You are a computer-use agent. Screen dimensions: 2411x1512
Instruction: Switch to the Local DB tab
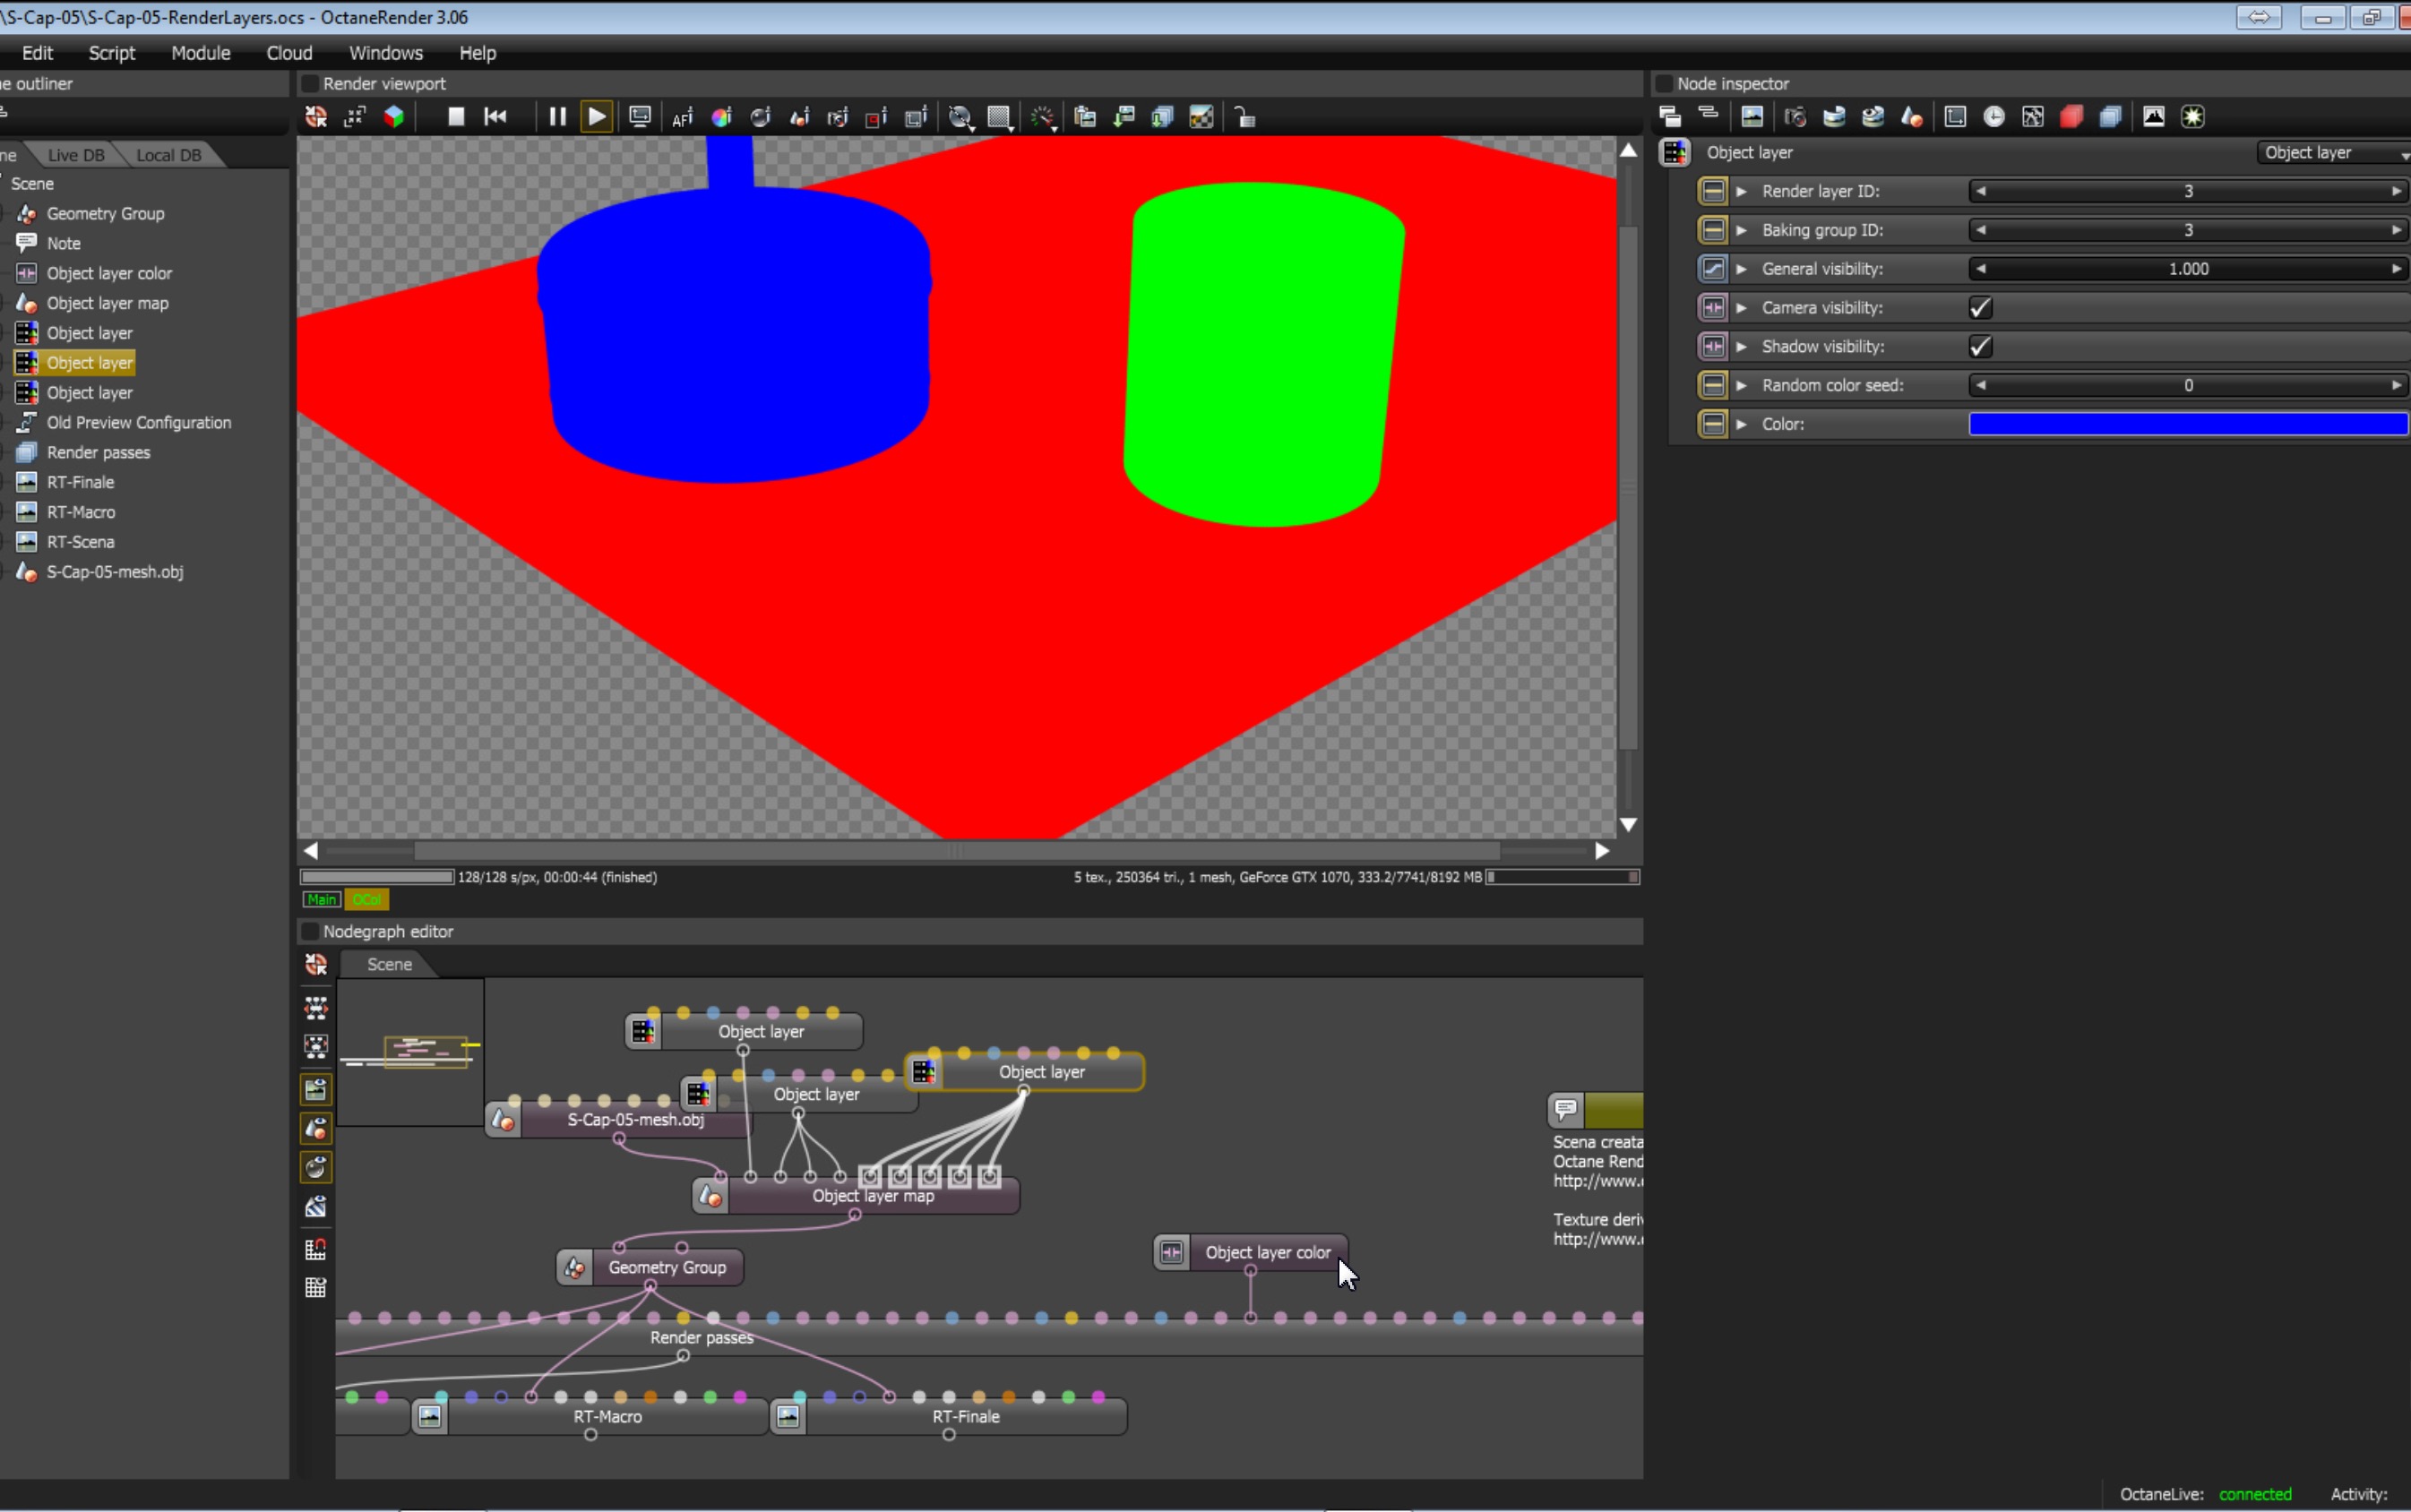click(168, 155)
